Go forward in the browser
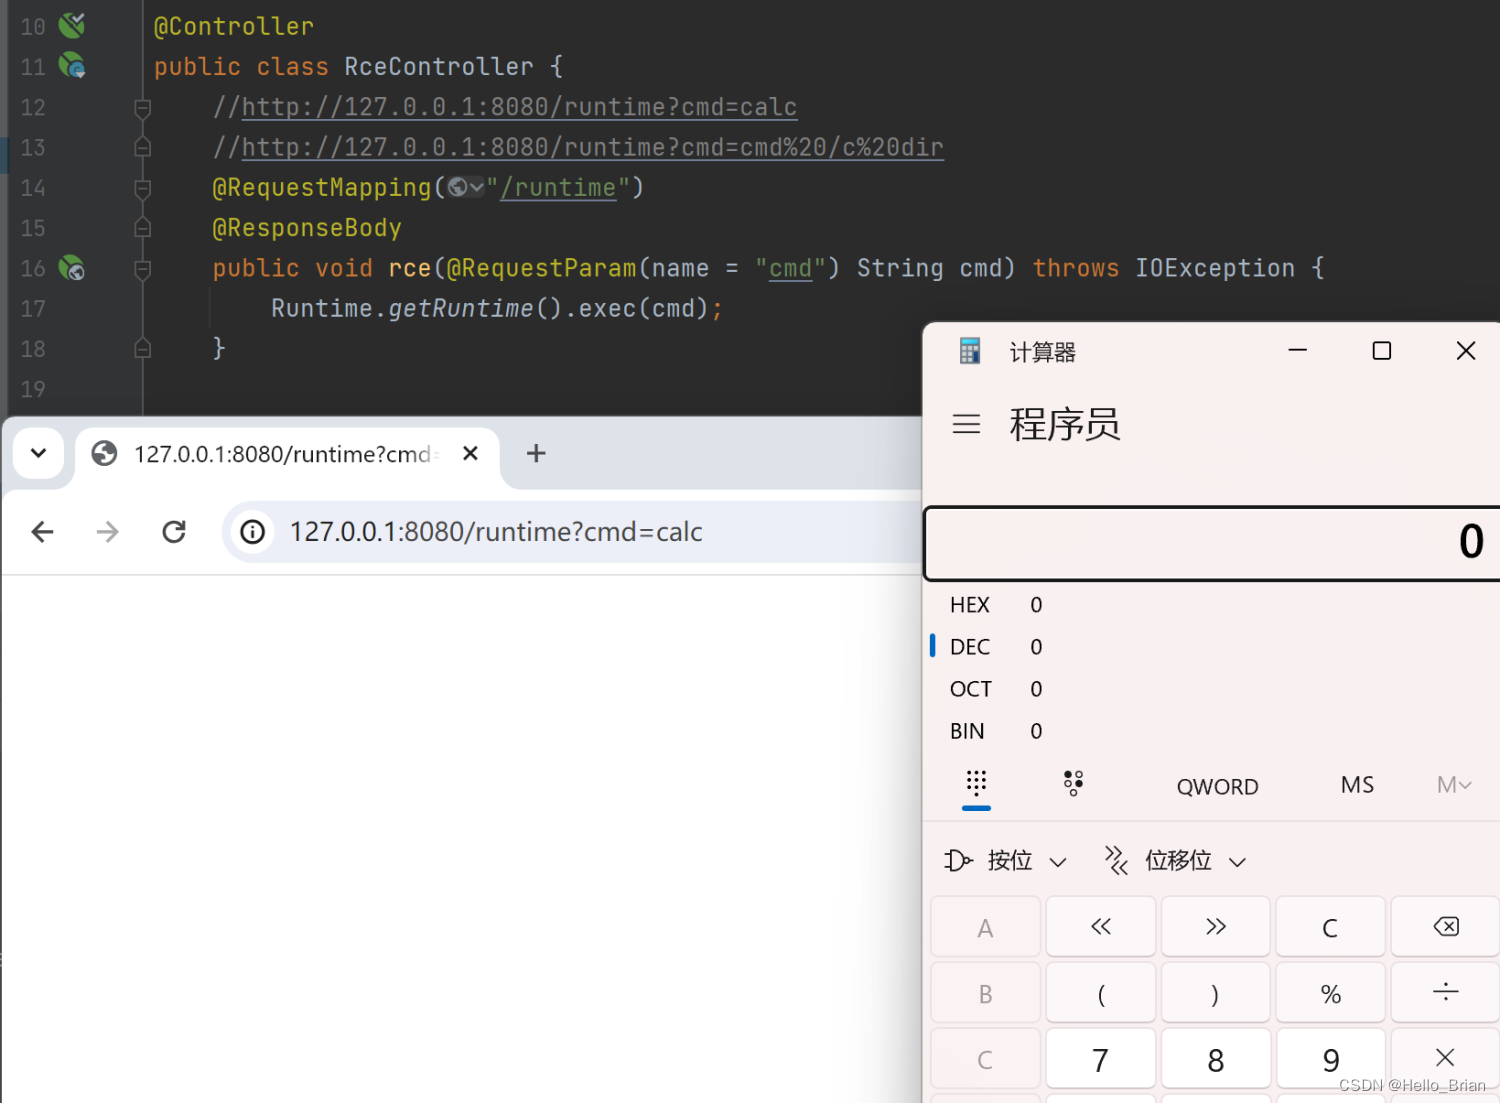The image size is (1500, 1103). (108, 532)
